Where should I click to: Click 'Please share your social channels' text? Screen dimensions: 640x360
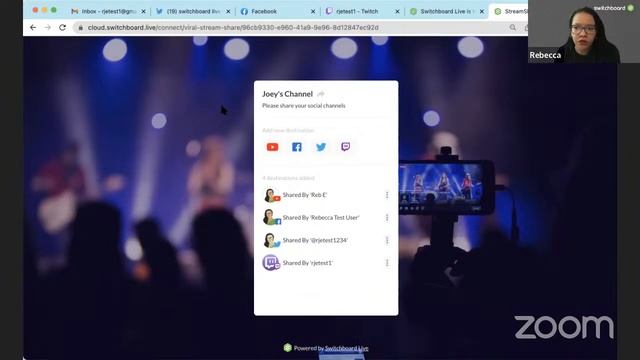pyautogui.click(x=304, y=106)
